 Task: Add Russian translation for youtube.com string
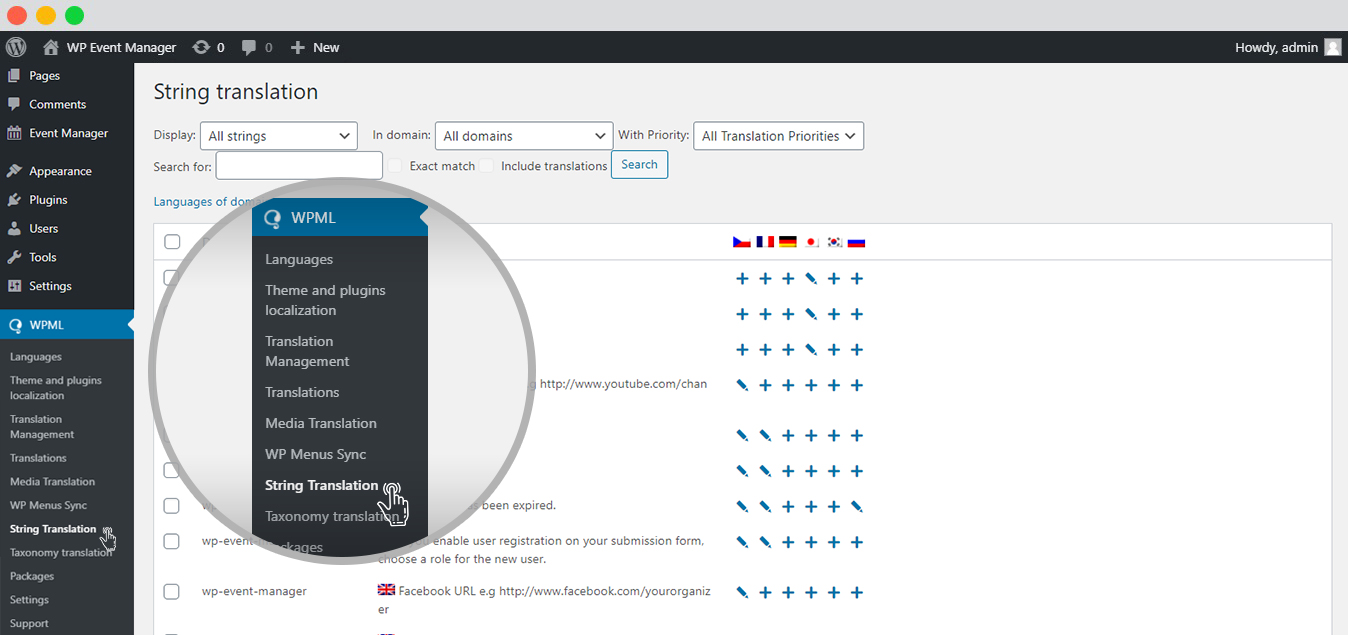click(856, 385)
